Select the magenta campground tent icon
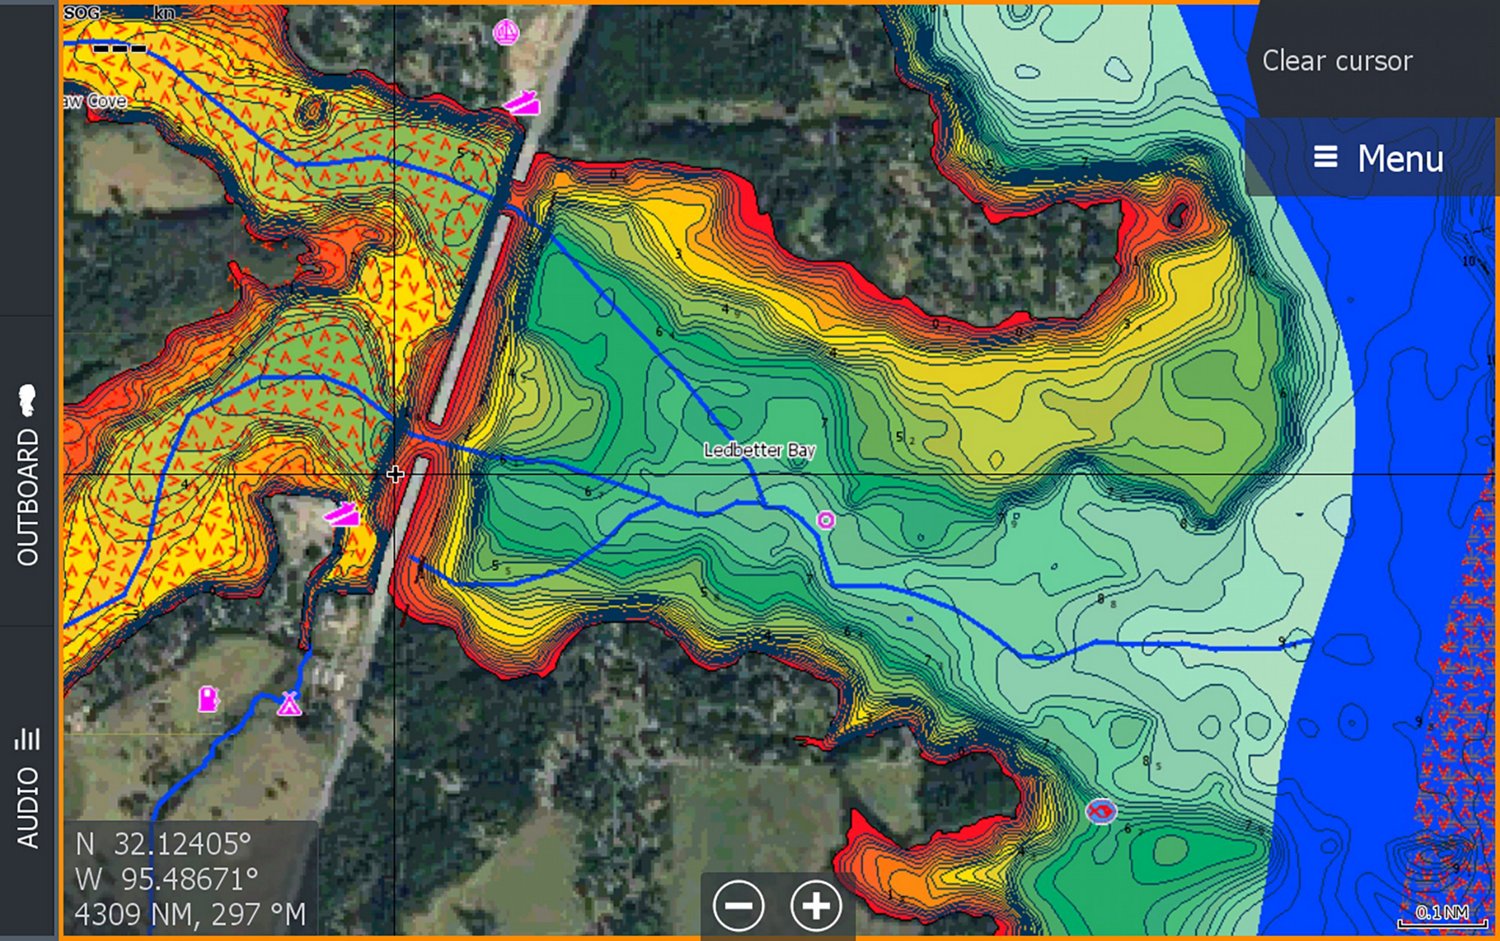Image resolution: width=1500 pixels, height=941 pixels. pyautogui.click(x=289, y=704)
